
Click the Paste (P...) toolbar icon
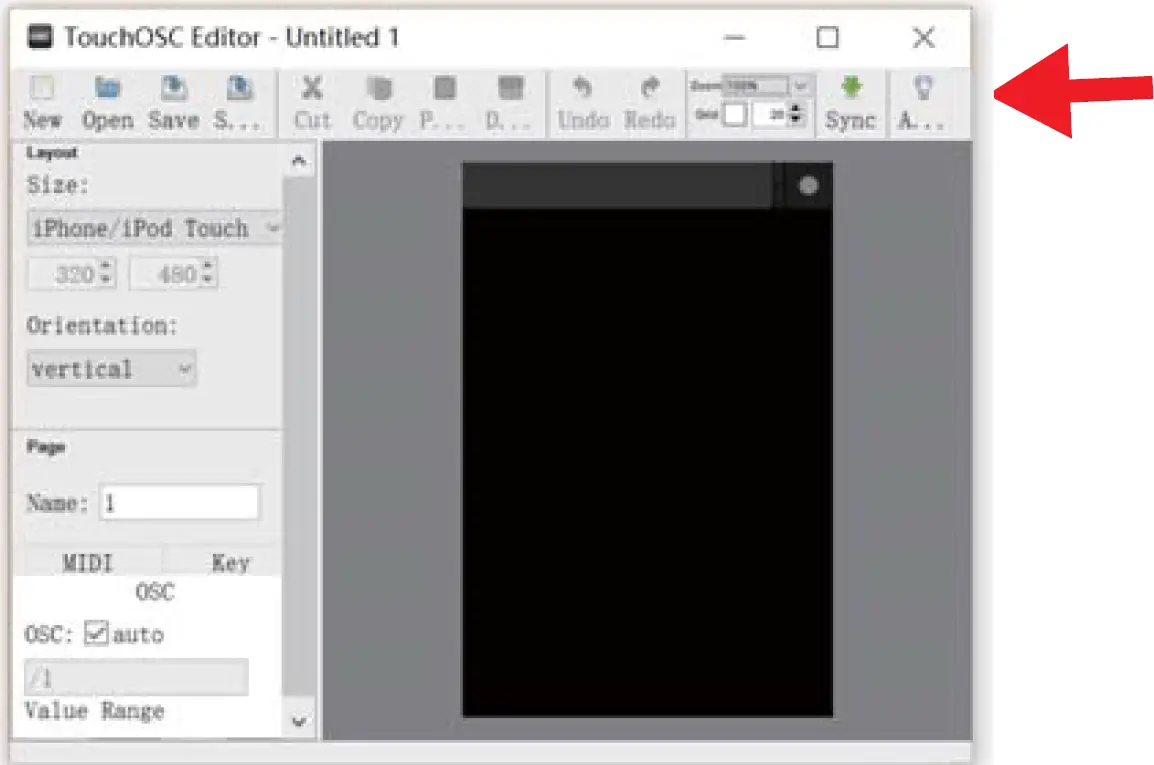point(443,103)
